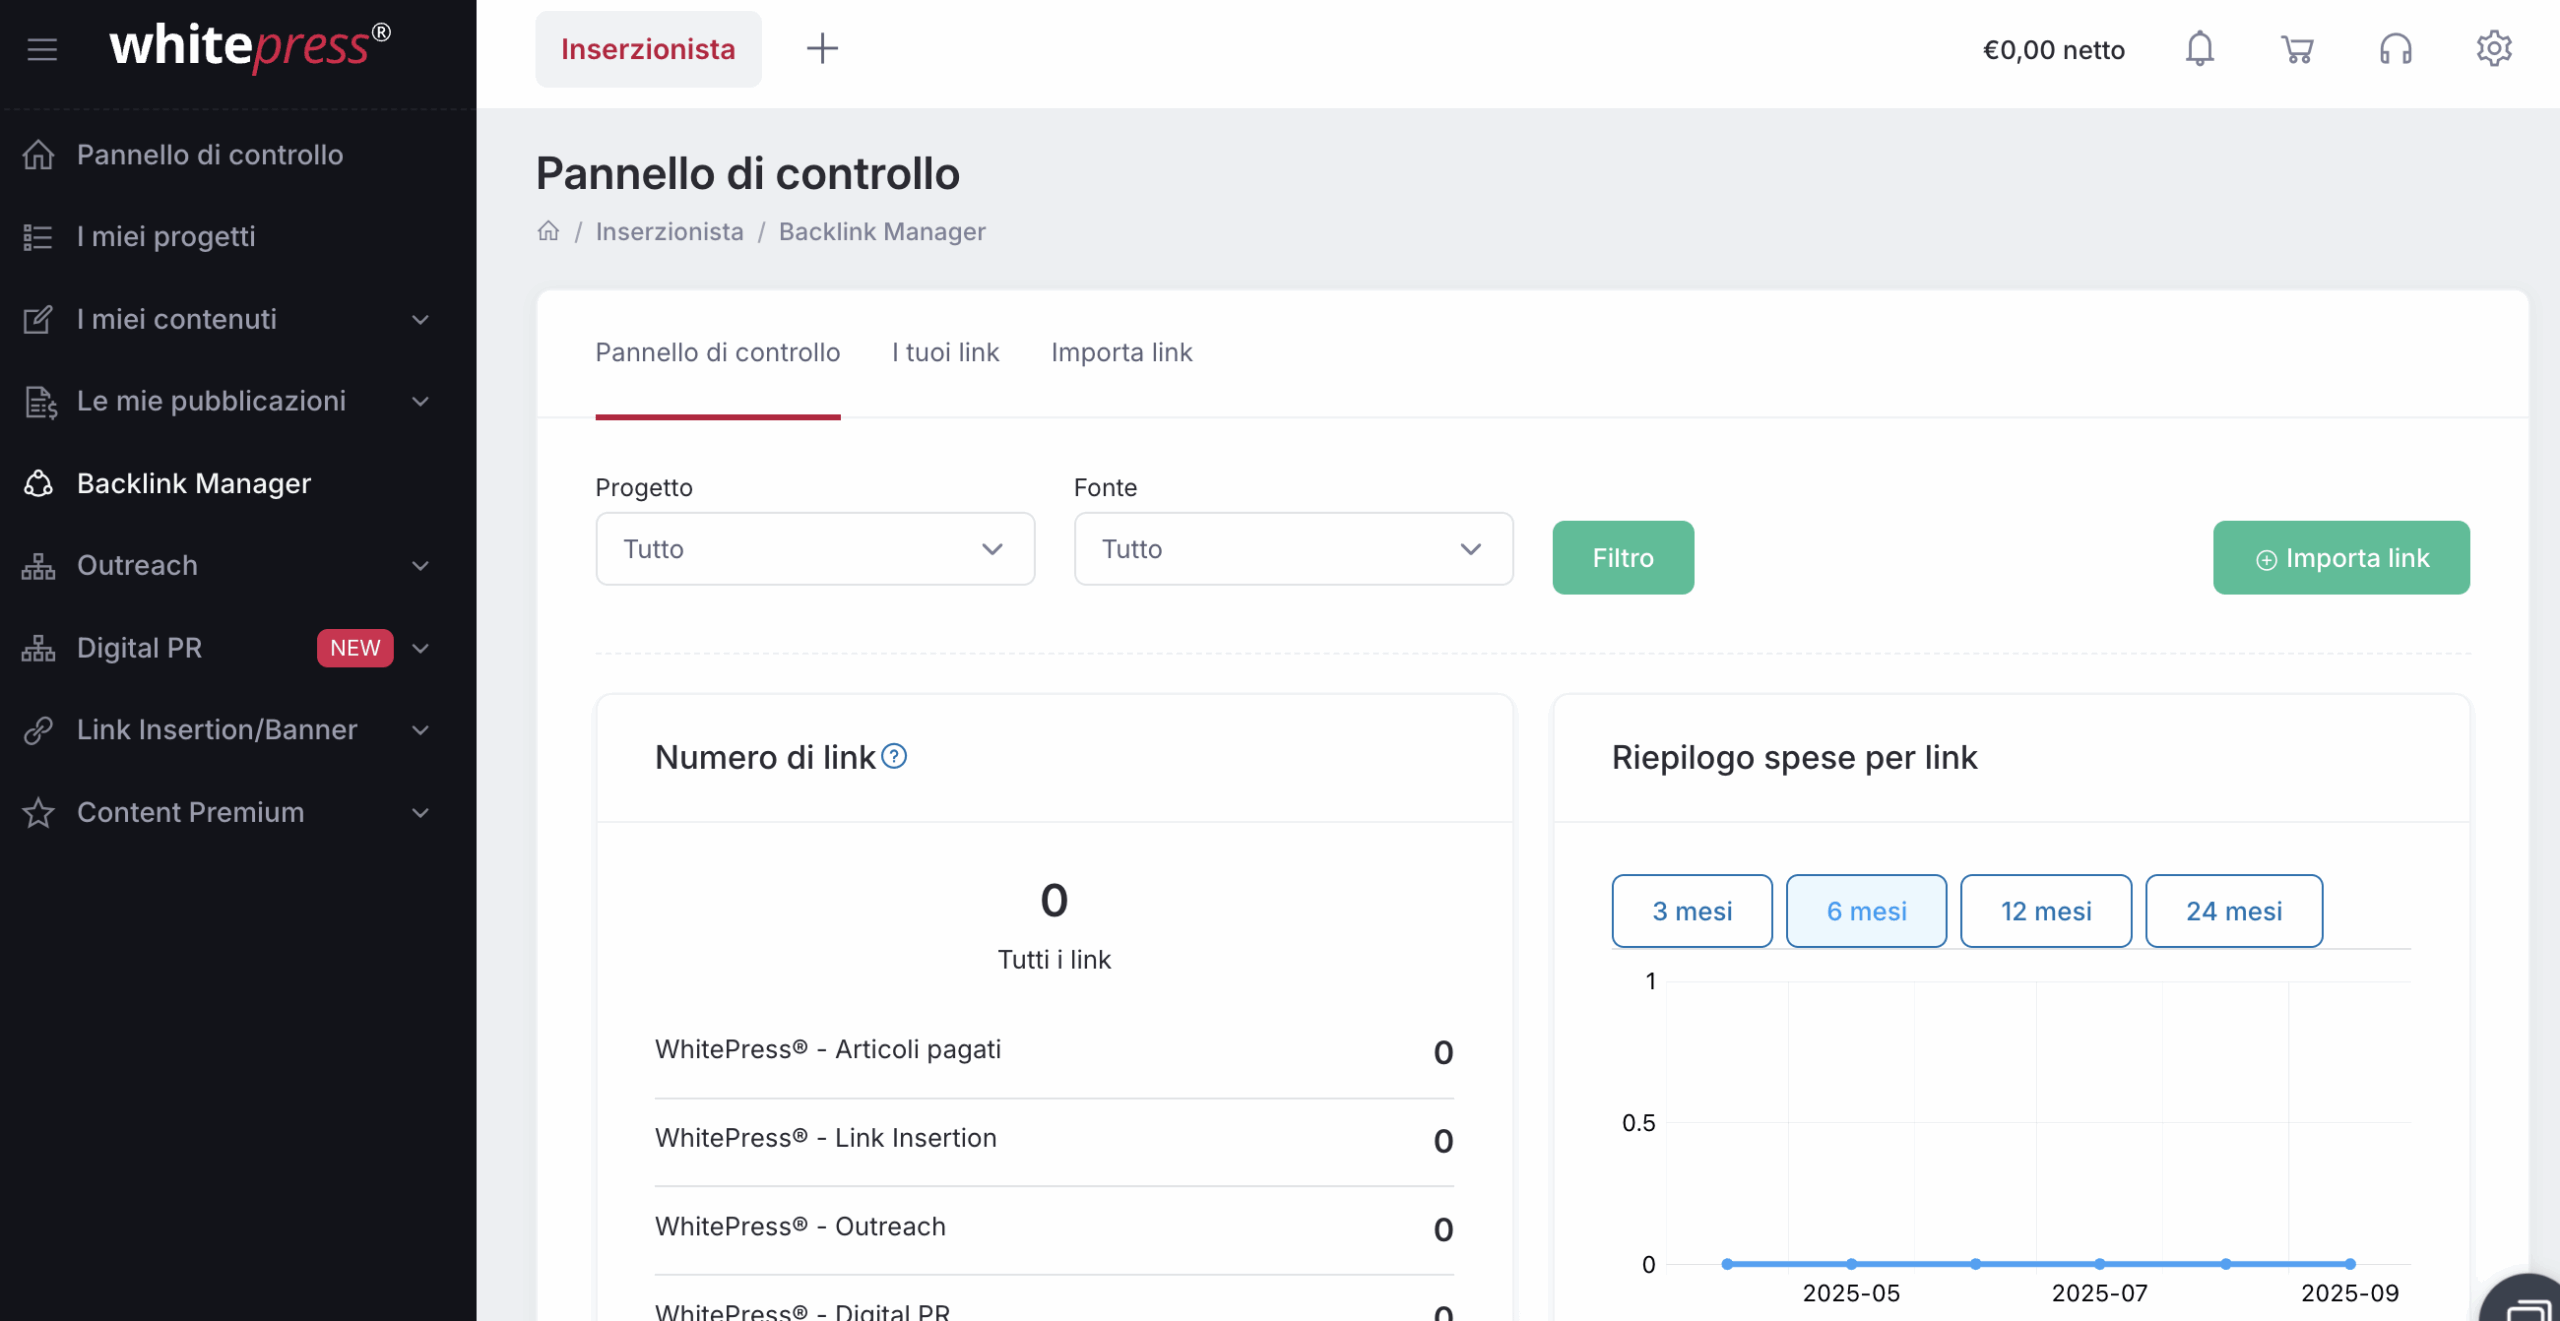Switch to the I tuoi link tab

point(945,353)
